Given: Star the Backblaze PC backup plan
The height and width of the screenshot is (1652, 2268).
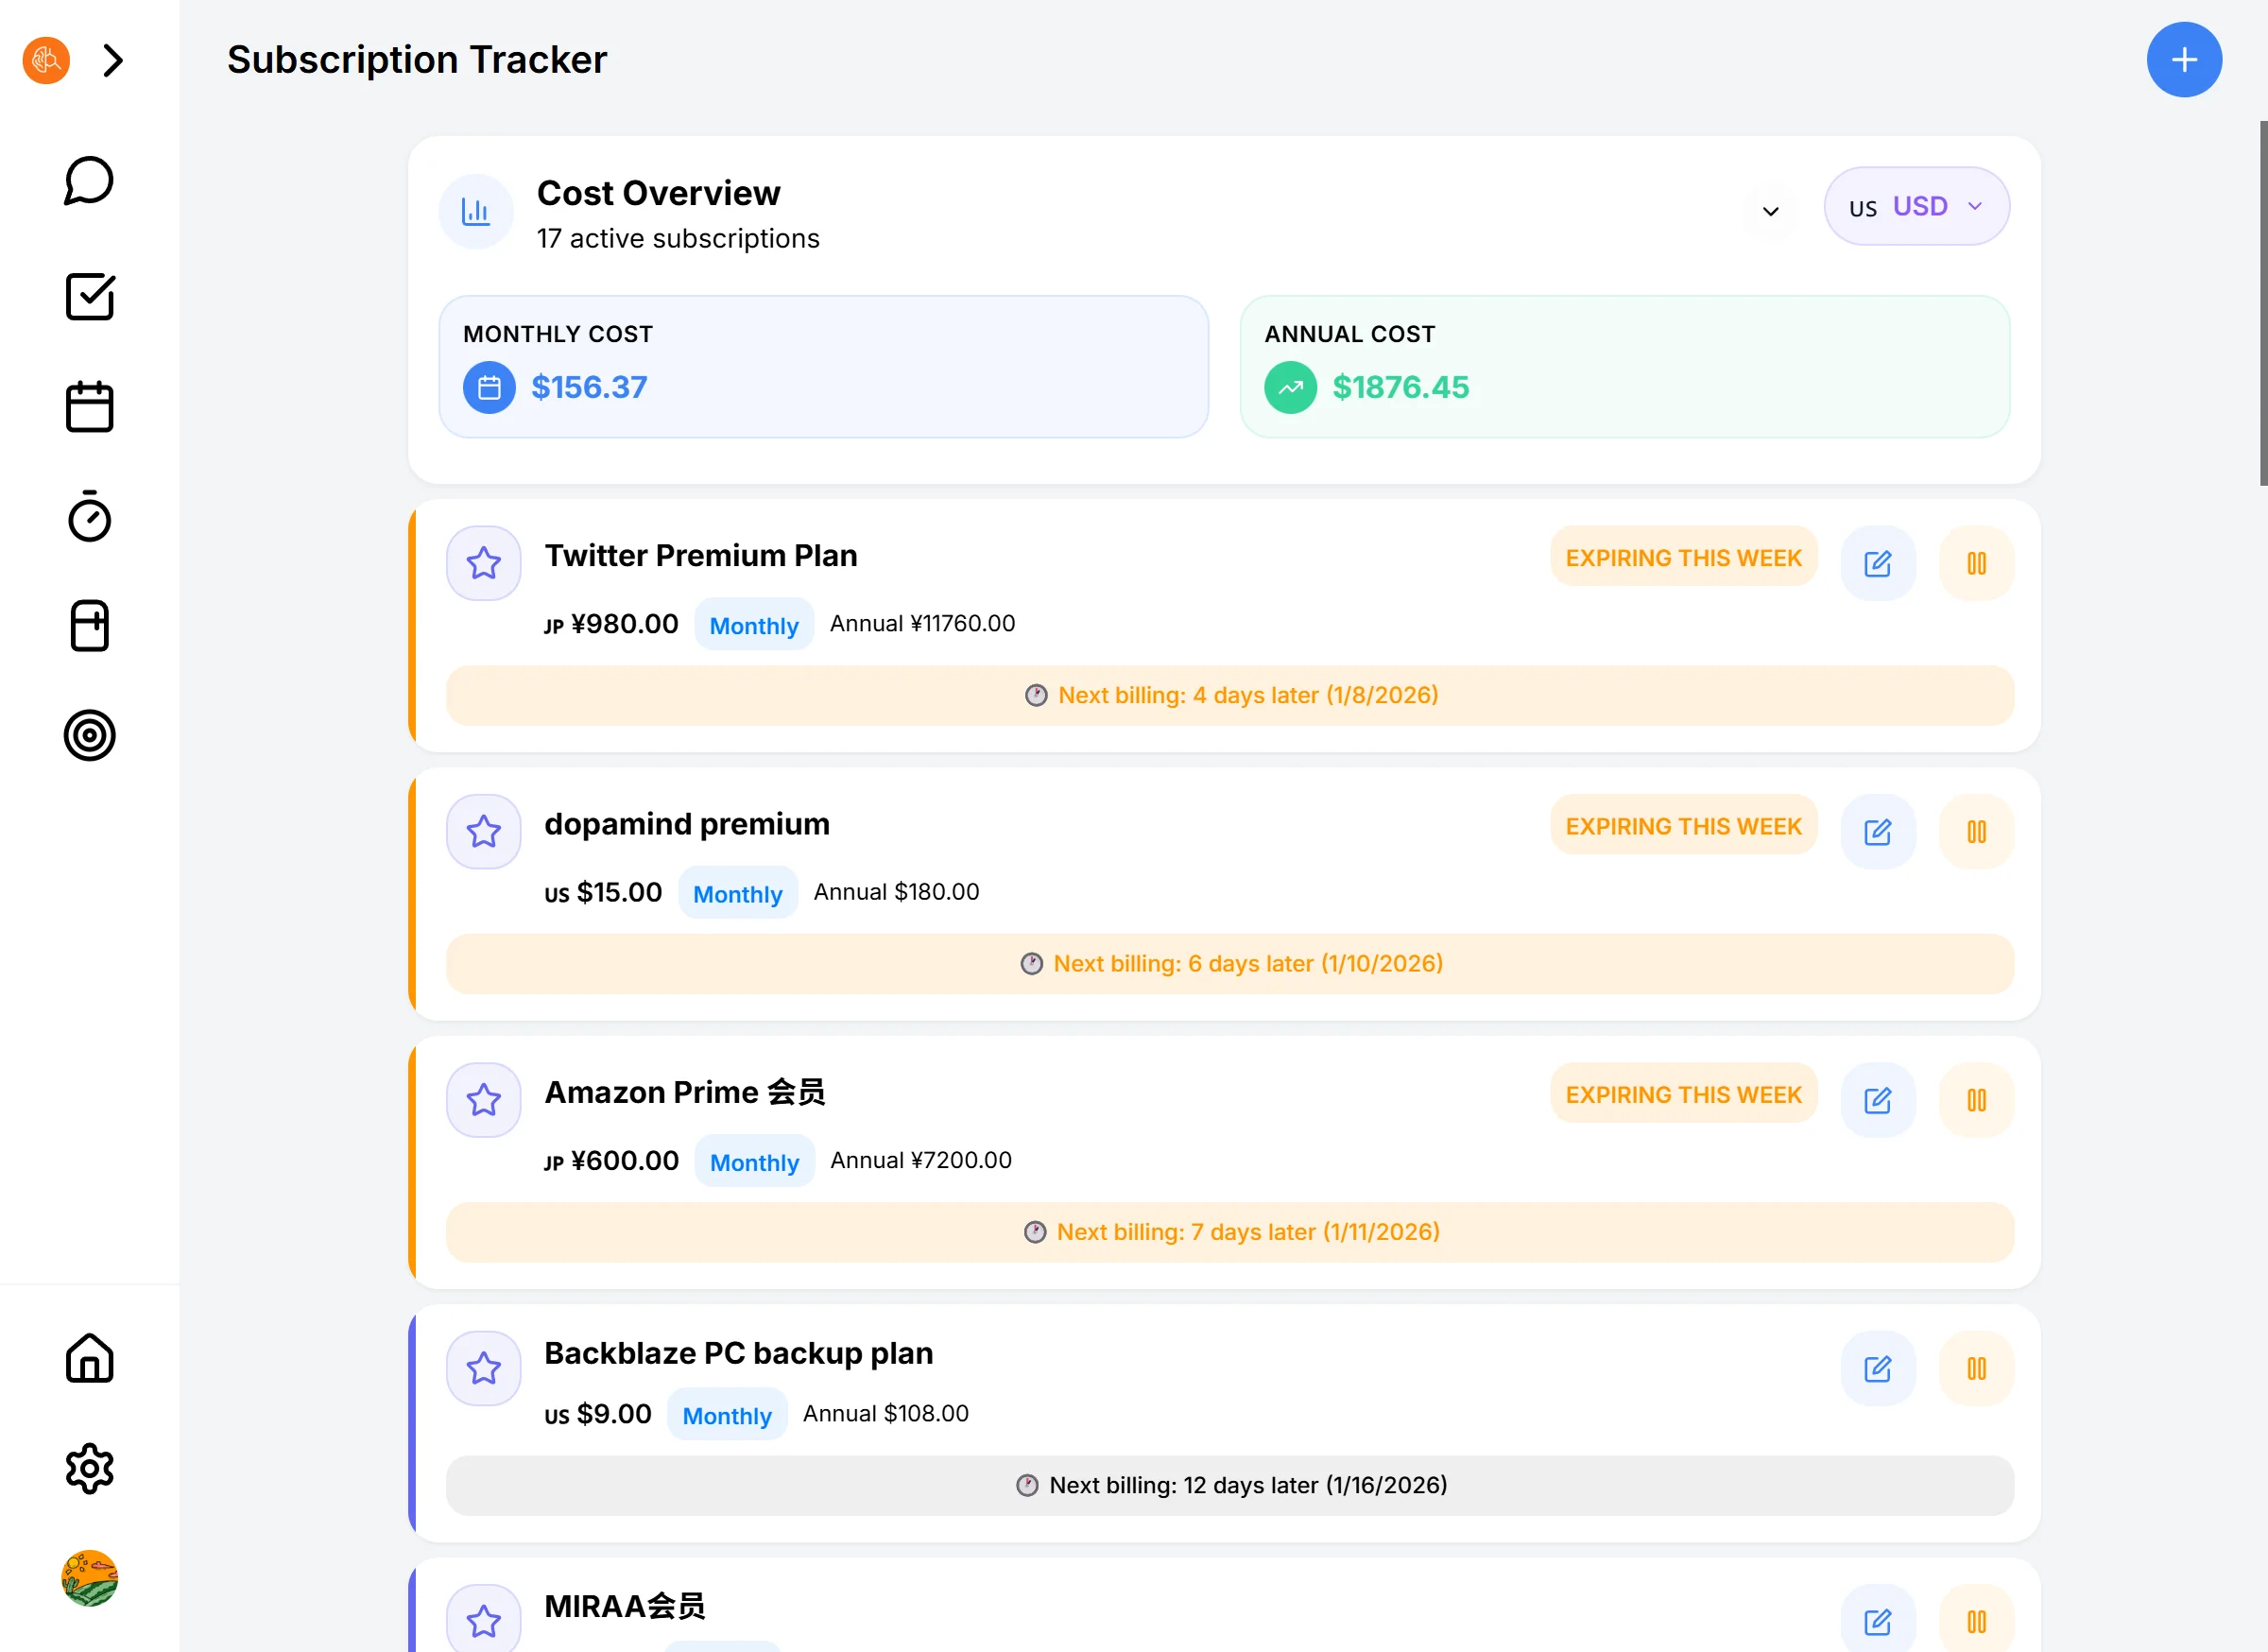Looking at the screenshot, I should coord(483,1368).
